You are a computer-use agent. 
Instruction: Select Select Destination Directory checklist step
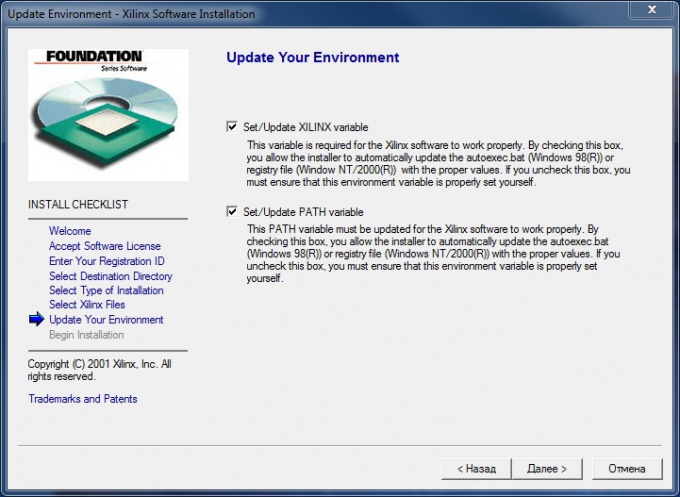111,276
